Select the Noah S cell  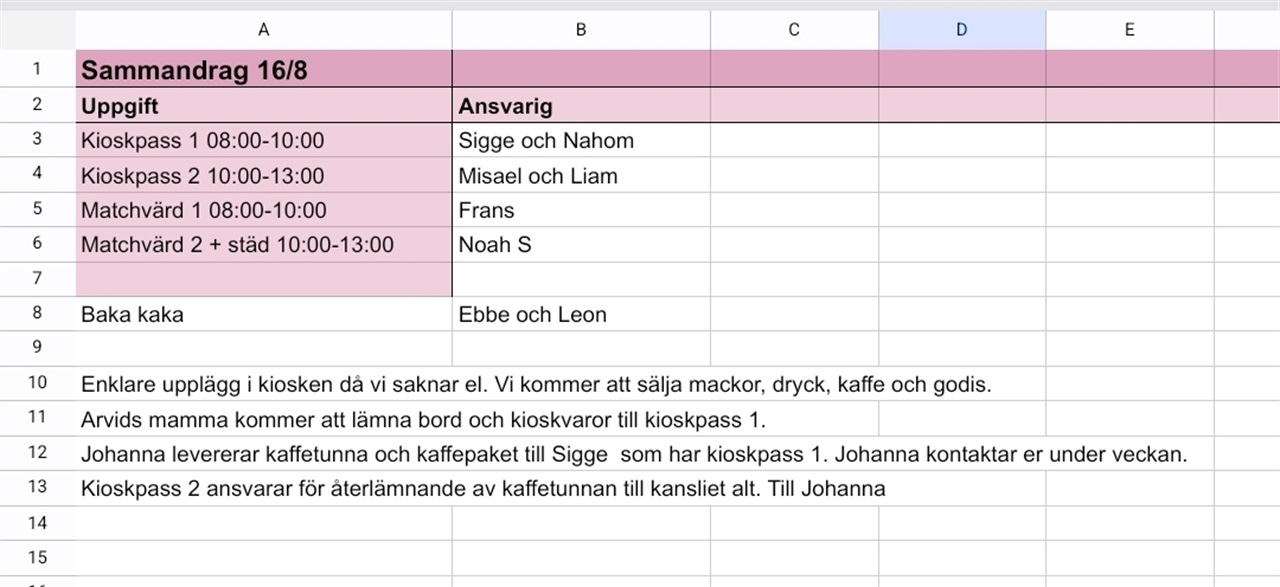(581, 244)
